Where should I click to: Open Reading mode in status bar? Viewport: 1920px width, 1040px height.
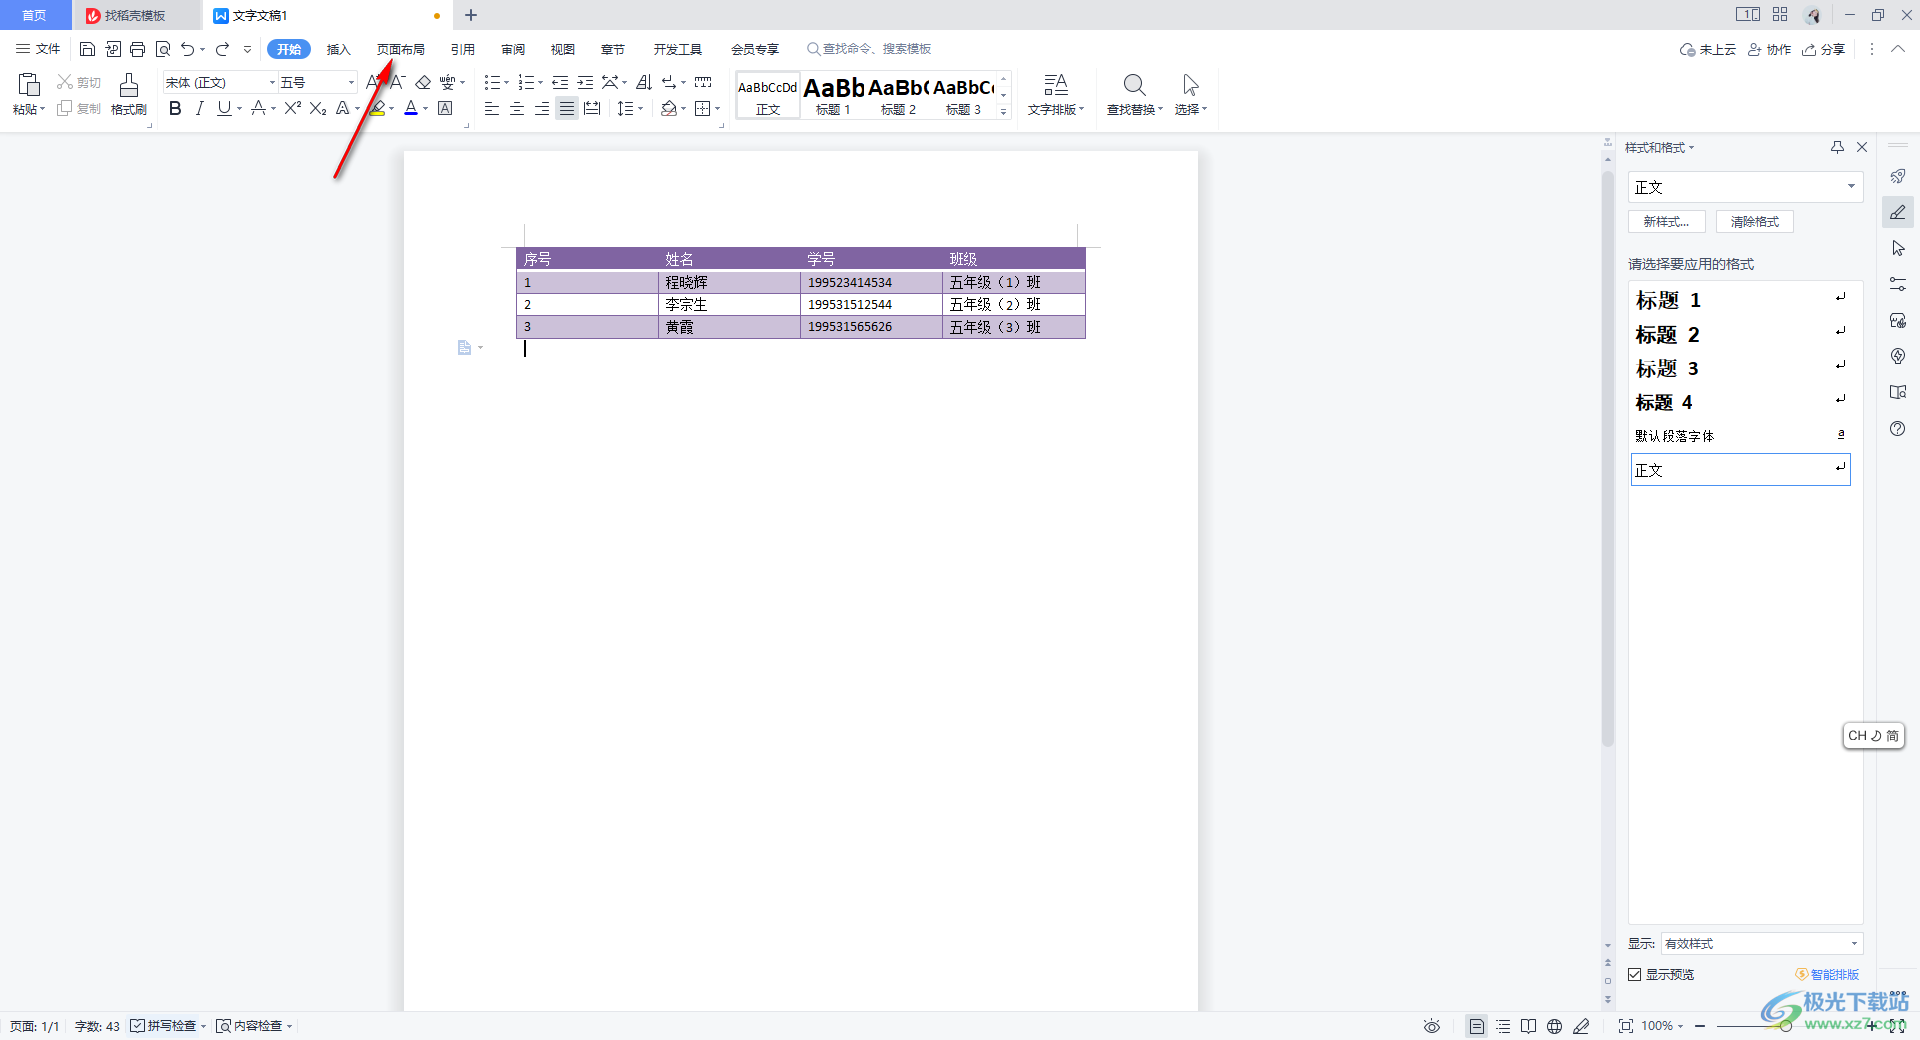point(1528,1026)
